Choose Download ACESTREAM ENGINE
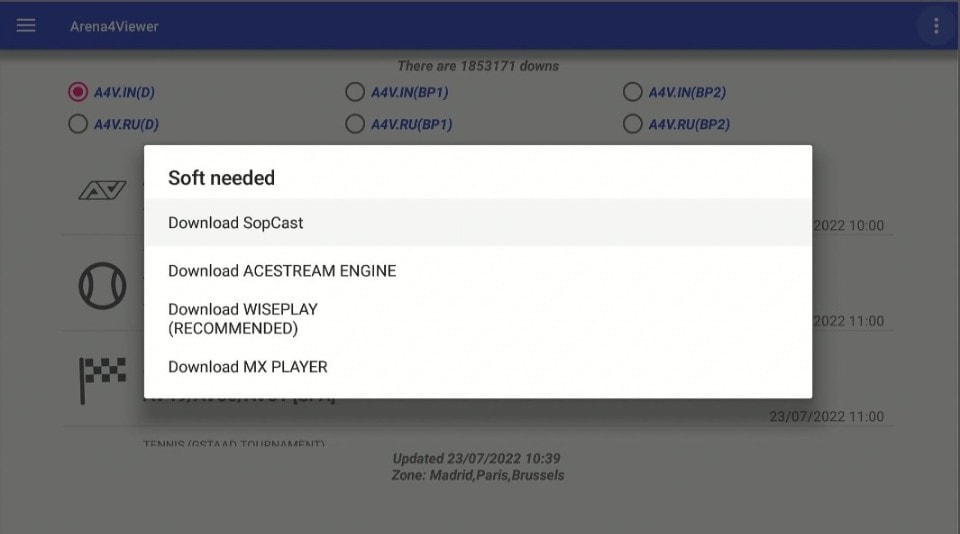 (478, 271)
